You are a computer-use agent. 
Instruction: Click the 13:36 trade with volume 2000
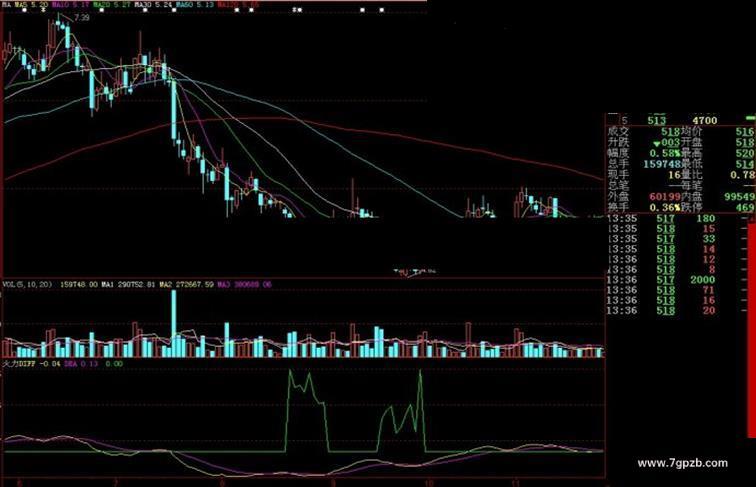click(662, 280)
